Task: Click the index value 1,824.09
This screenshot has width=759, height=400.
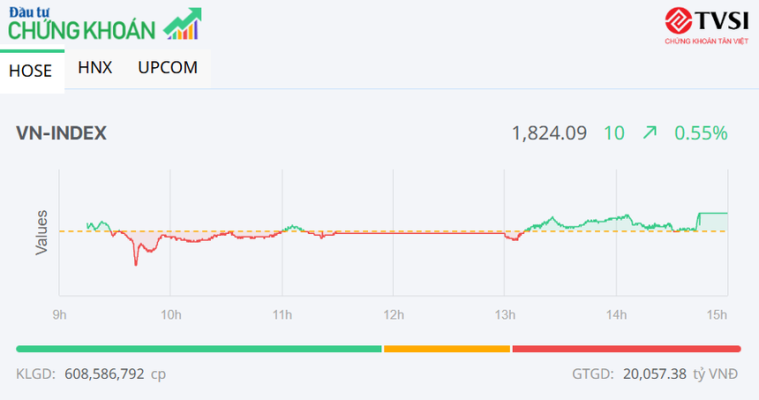Action: pyautogui.click(x=548, y=132)
